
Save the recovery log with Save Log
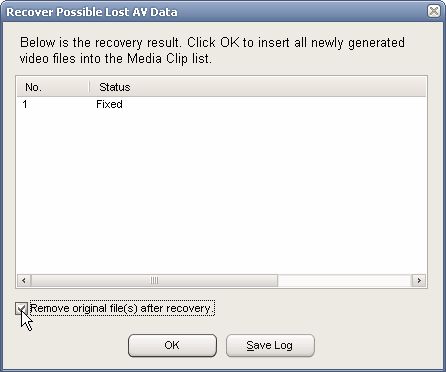tap(270, 345)
